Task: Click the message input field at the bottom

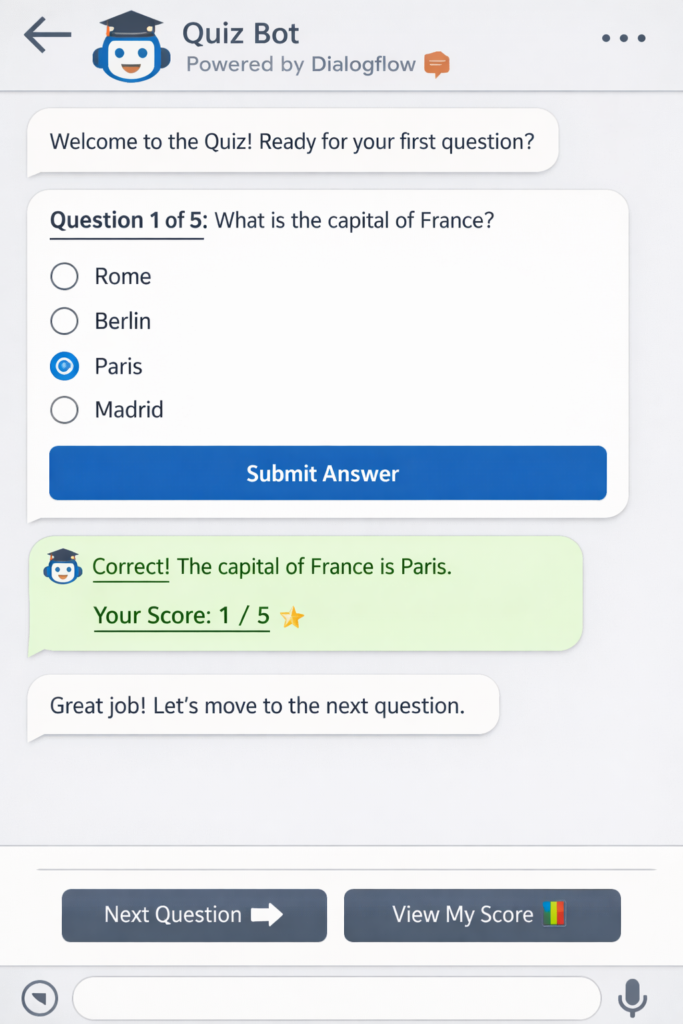Action: tap(335, 997)
